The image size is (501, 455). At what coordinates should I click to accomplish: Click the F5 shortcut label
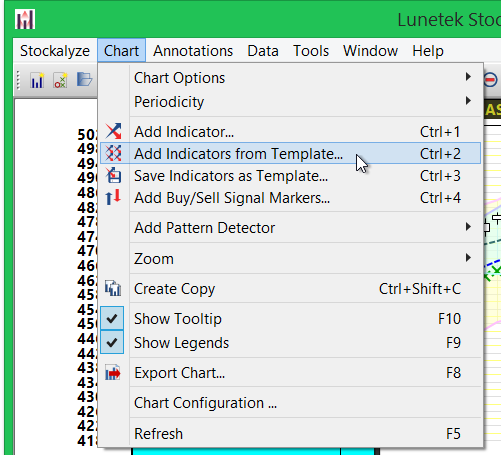[453, 434]
